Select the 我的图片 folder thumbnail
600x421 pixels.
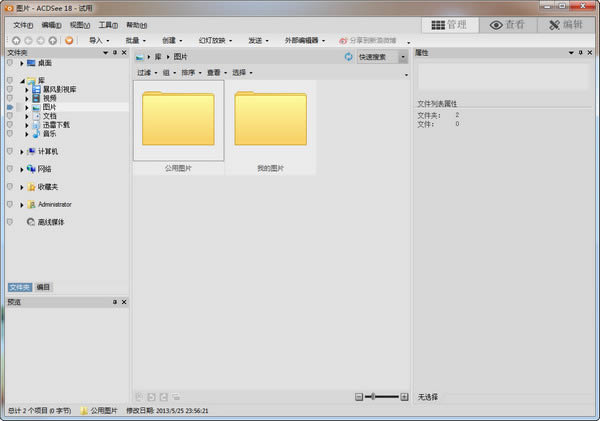[271, 126]
